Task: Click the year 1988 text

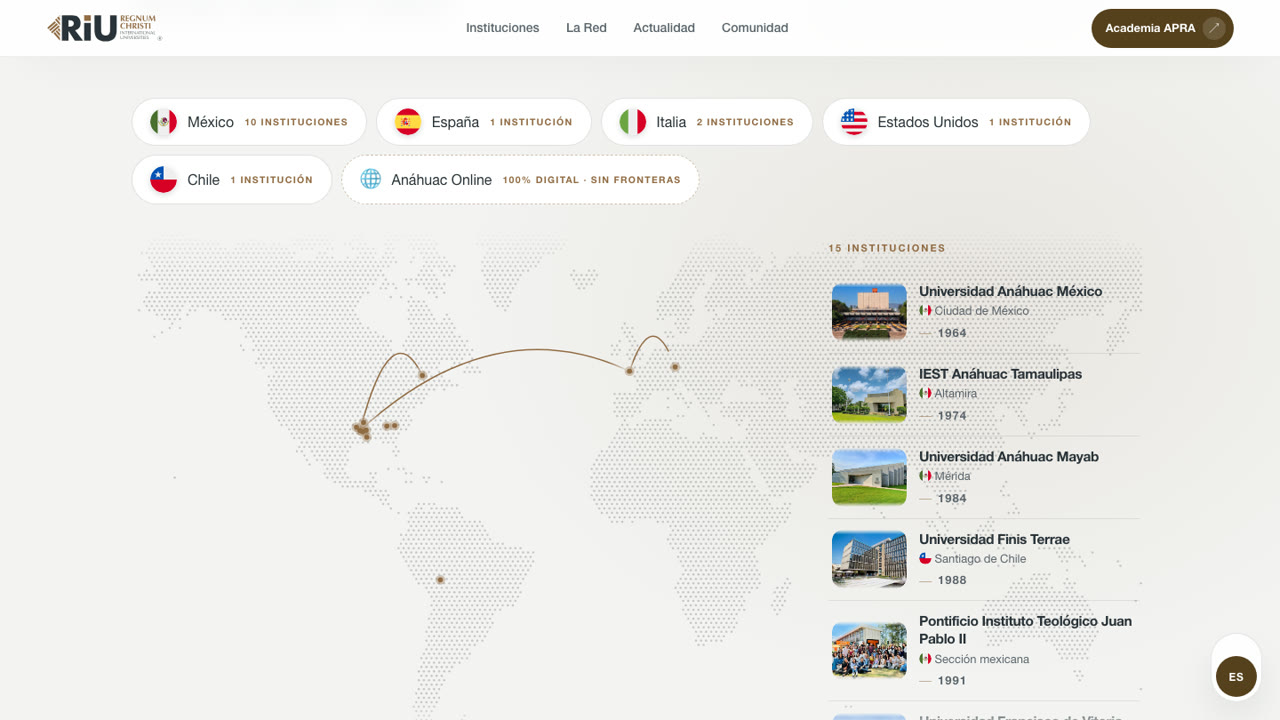Action: point(952,580)
